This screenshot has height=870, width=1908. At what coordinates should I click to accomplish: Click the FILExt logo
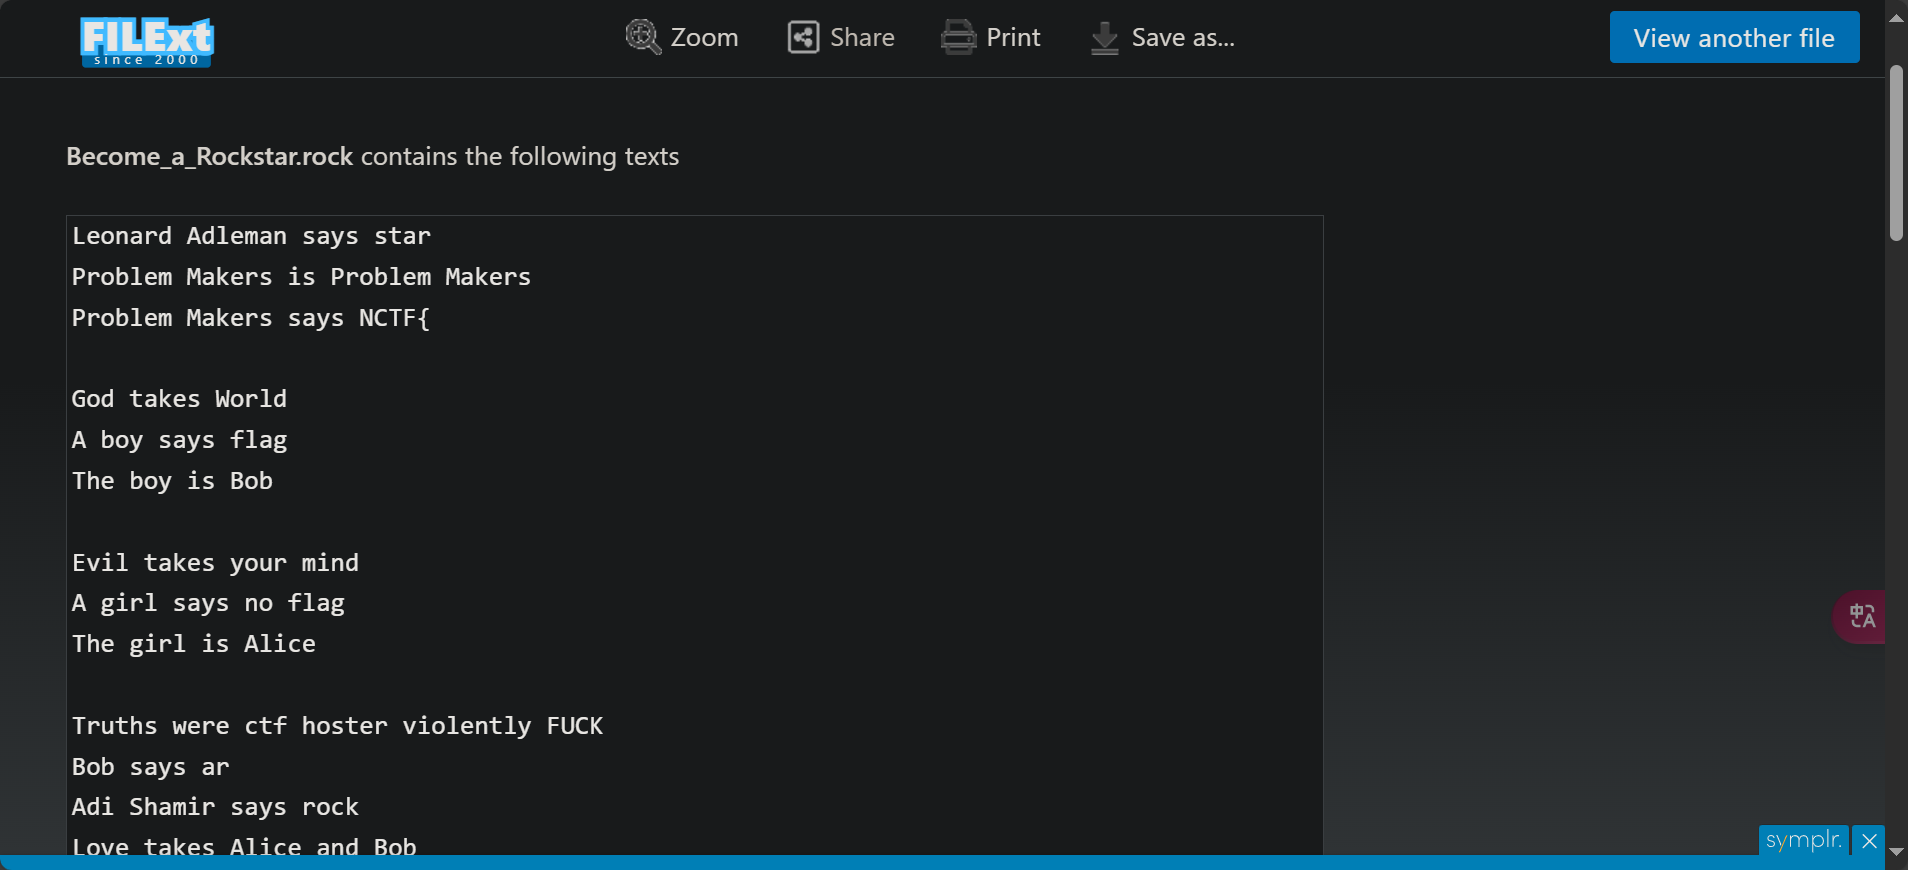[x=147, y=42]
